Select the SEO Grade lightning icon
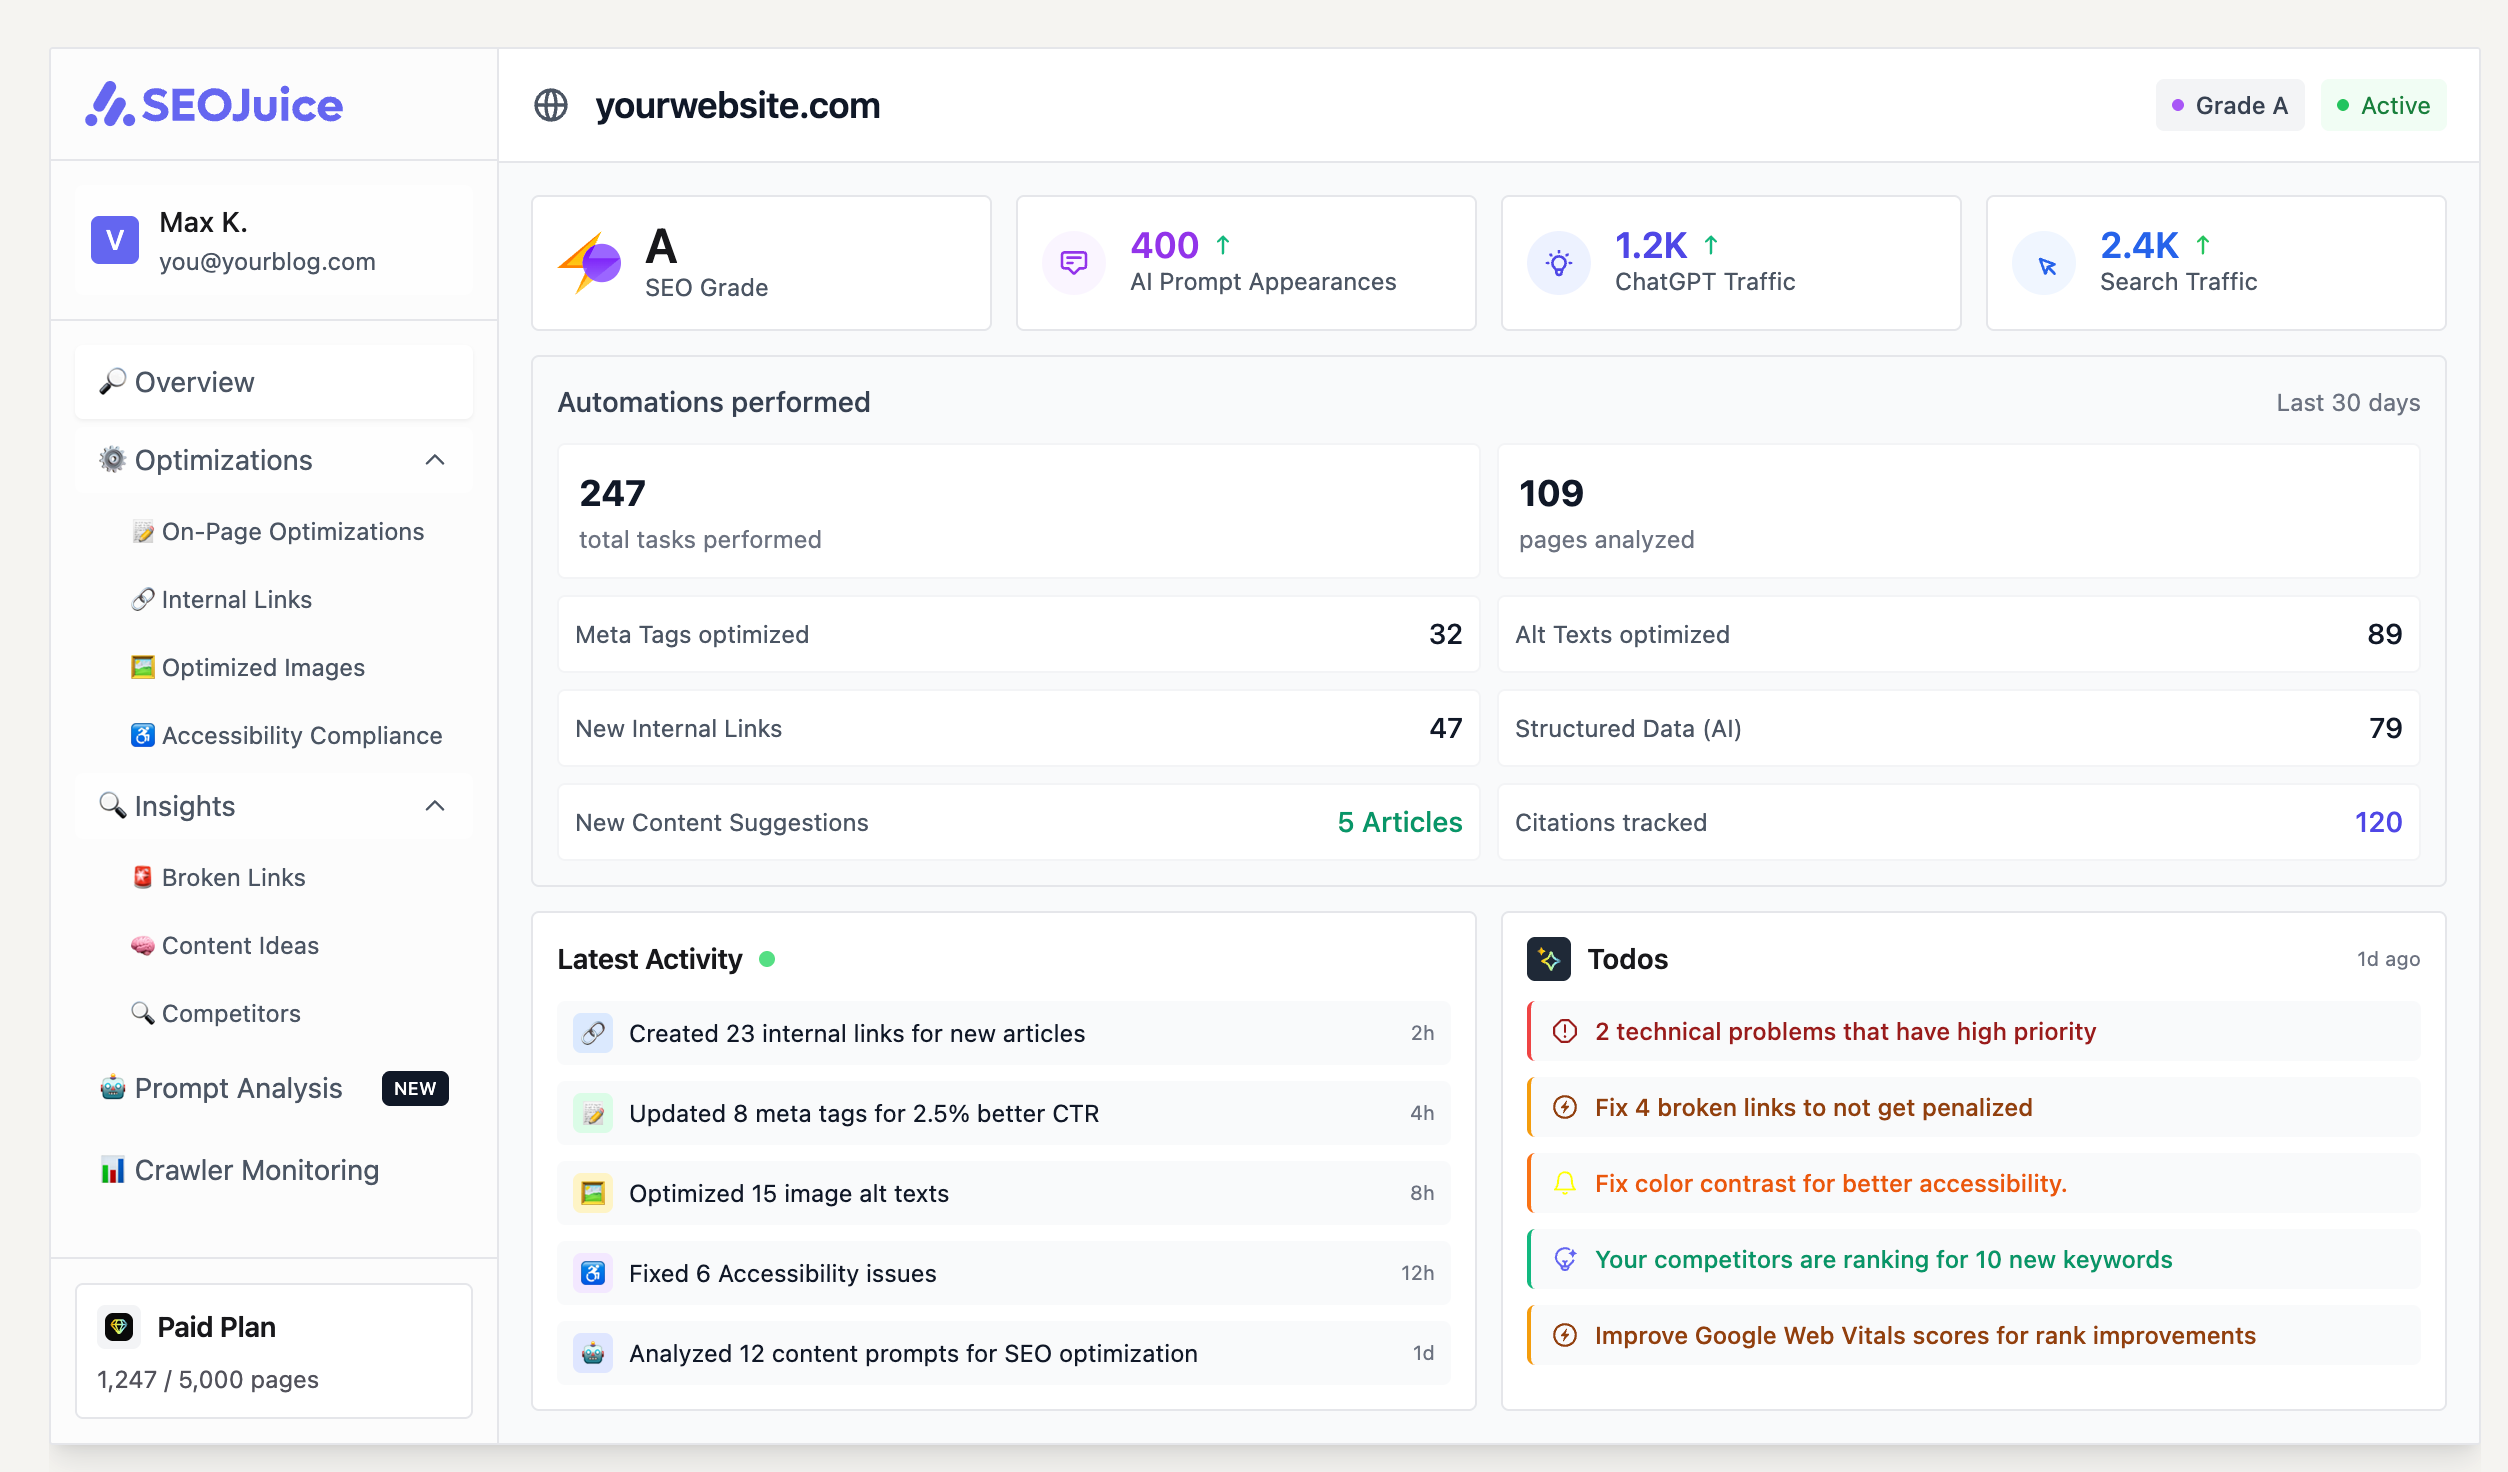2508x1472 pixels. click(592, 262)
